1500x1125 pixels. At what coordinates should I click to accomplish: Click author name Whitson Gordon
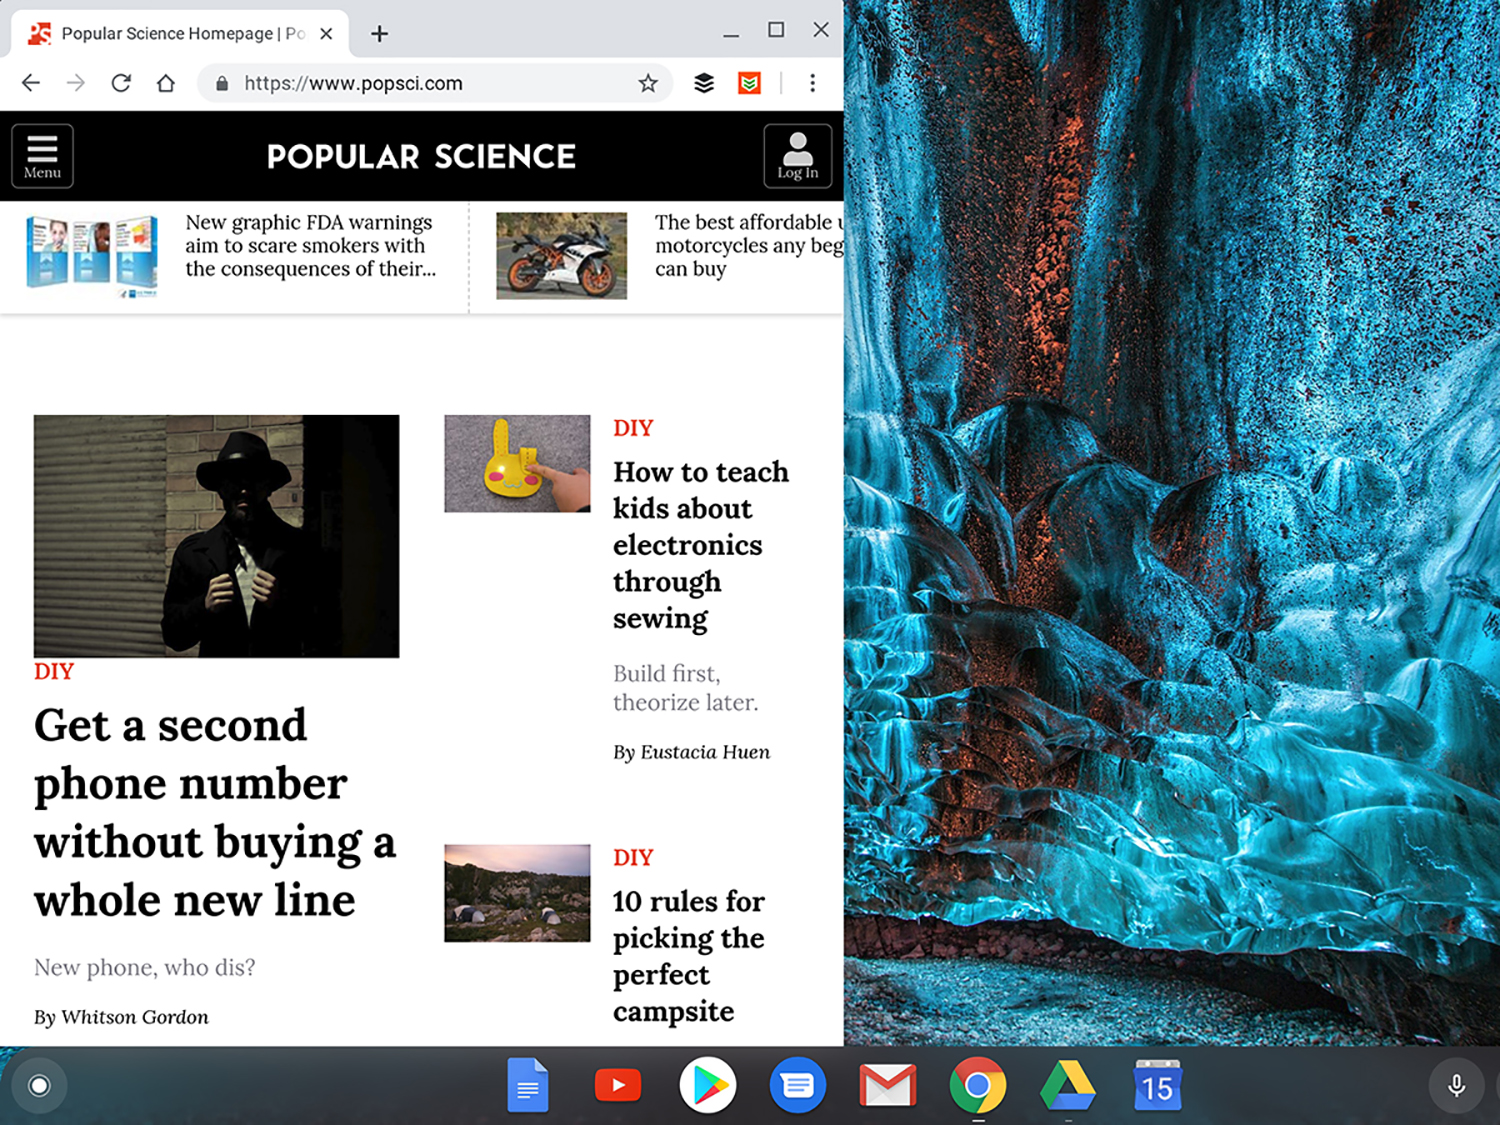135,1017
